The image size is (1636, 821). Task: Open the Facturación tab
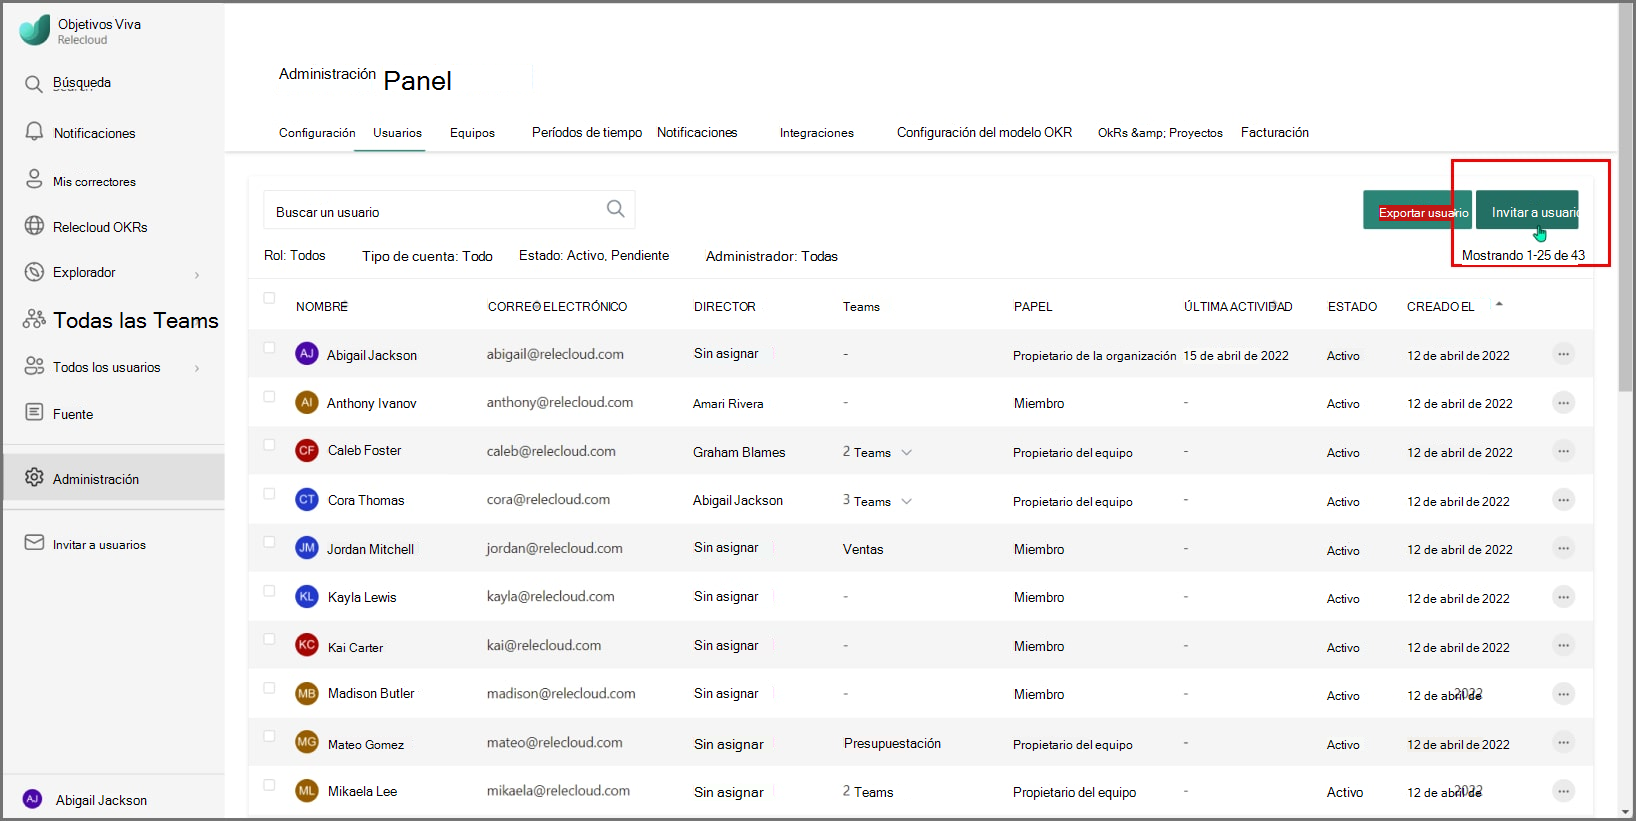pos(1275,132)
